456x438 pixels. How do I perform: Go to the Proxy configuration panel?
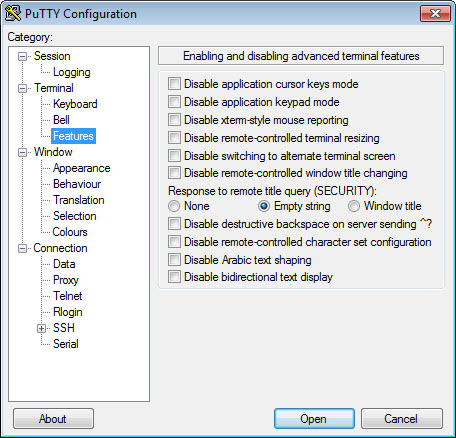pyautogui.click(x=66, y=280)
